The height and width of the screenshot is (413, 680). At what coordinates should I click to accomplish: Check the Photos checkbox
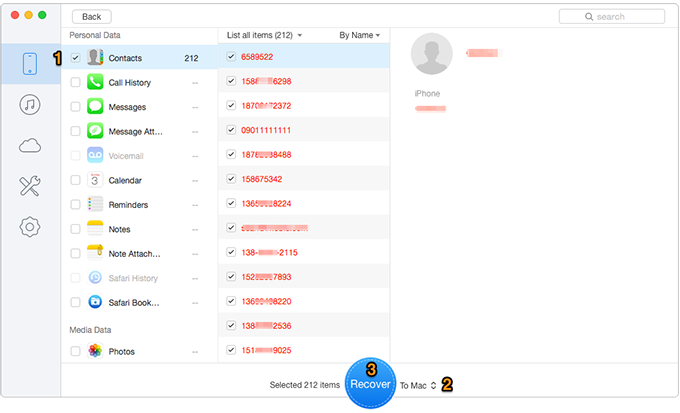coord(75,351)
